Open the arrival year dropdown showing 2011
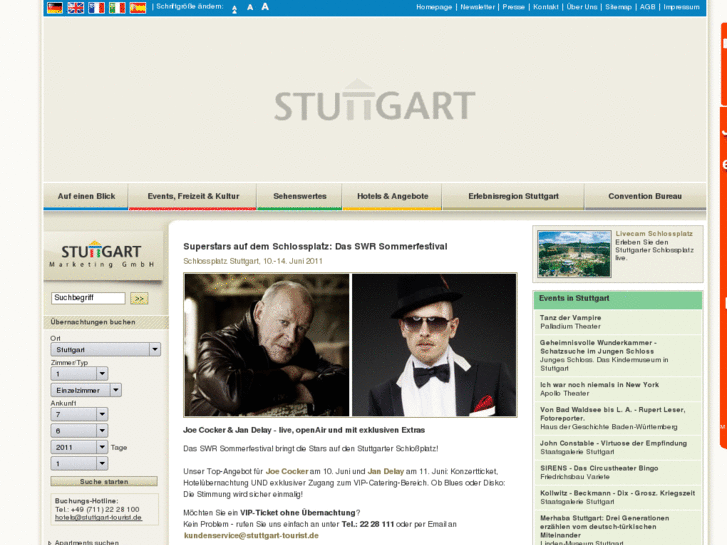Viewport: 727px width, 545px height. (79, 447)
